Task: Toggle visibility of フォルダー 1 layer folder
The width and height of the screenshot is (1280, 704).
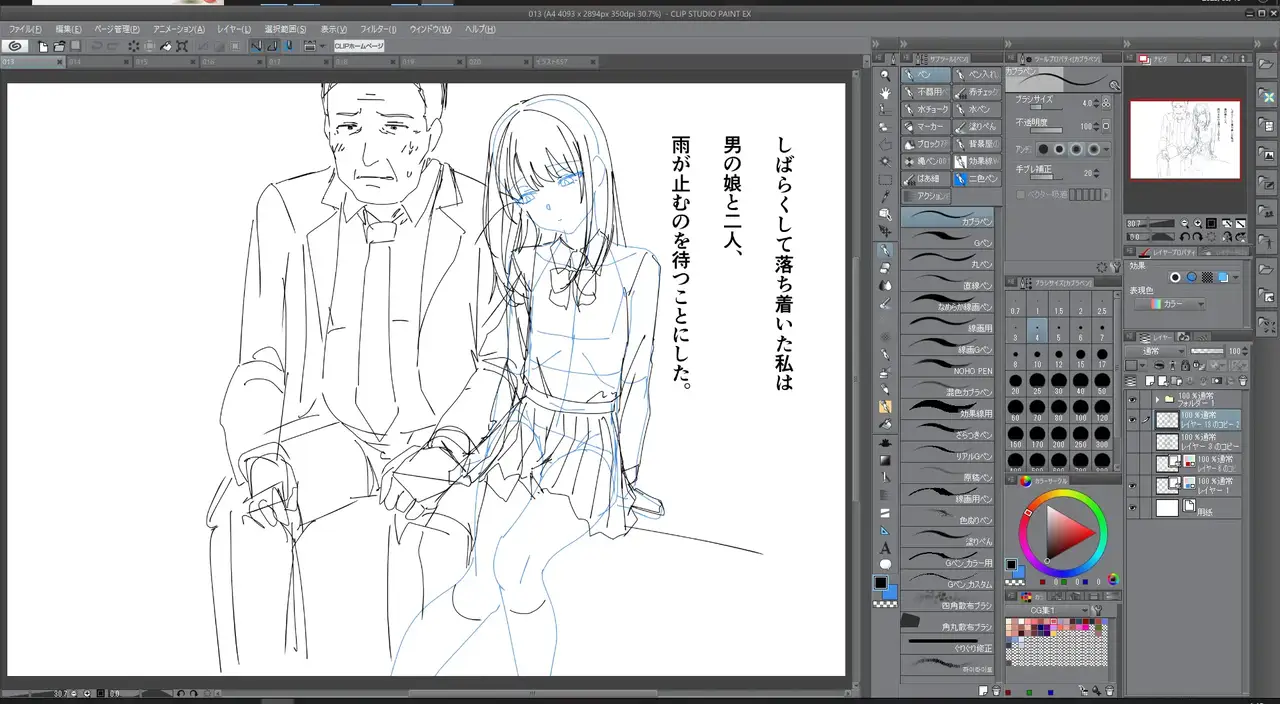Action: pyautogui.click(x=1133, y=398)
